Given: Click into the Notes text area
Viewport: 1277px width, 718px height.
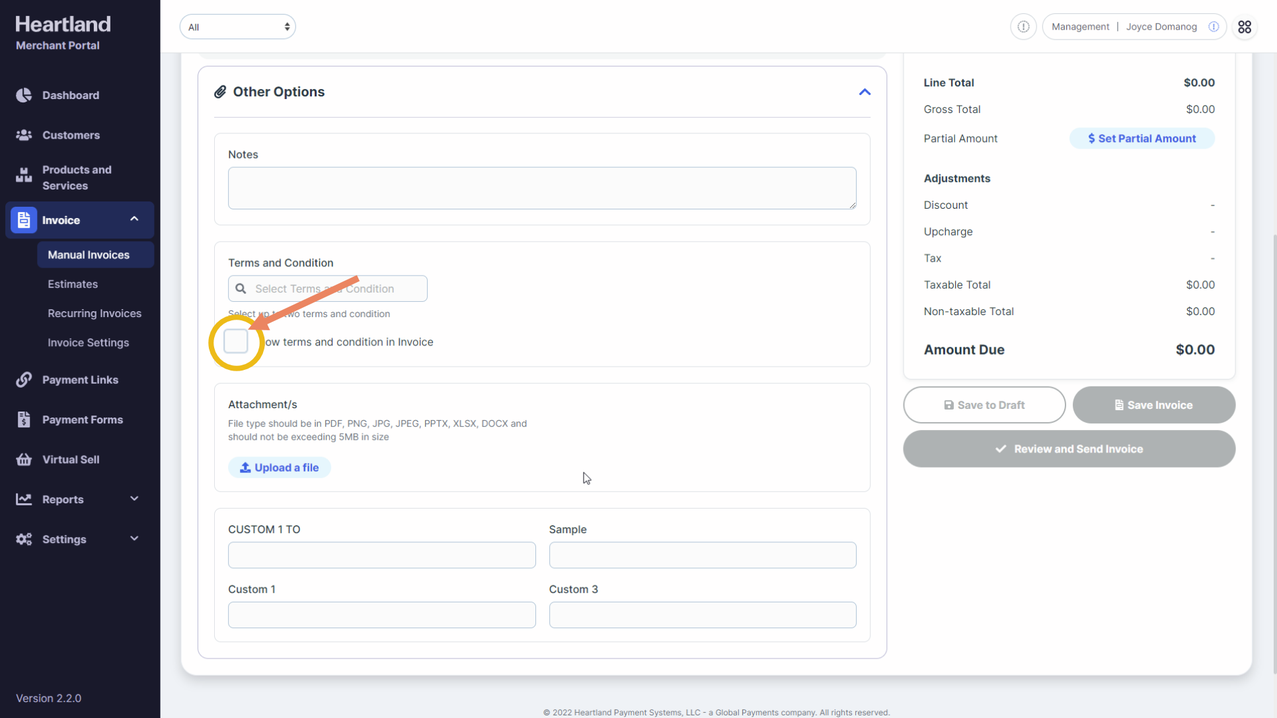Looking at the screenshot, I should 541,188.
